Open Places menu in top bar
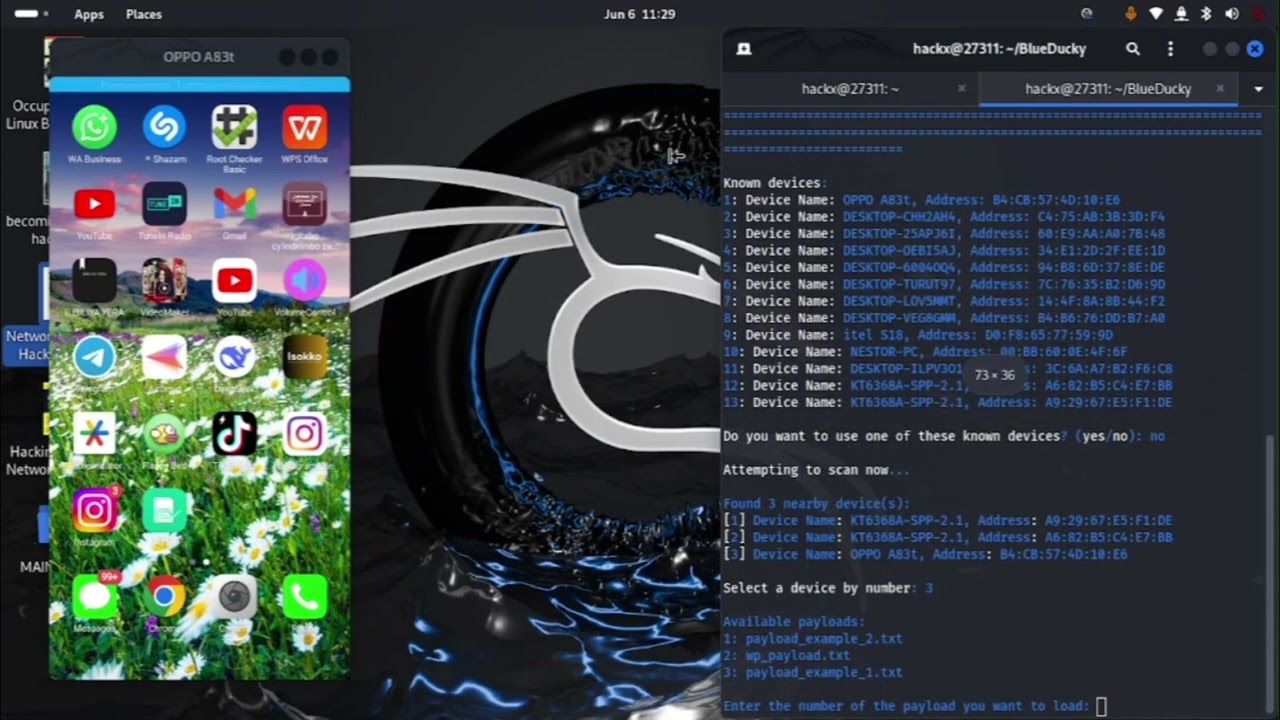 (x=144, y=14)
